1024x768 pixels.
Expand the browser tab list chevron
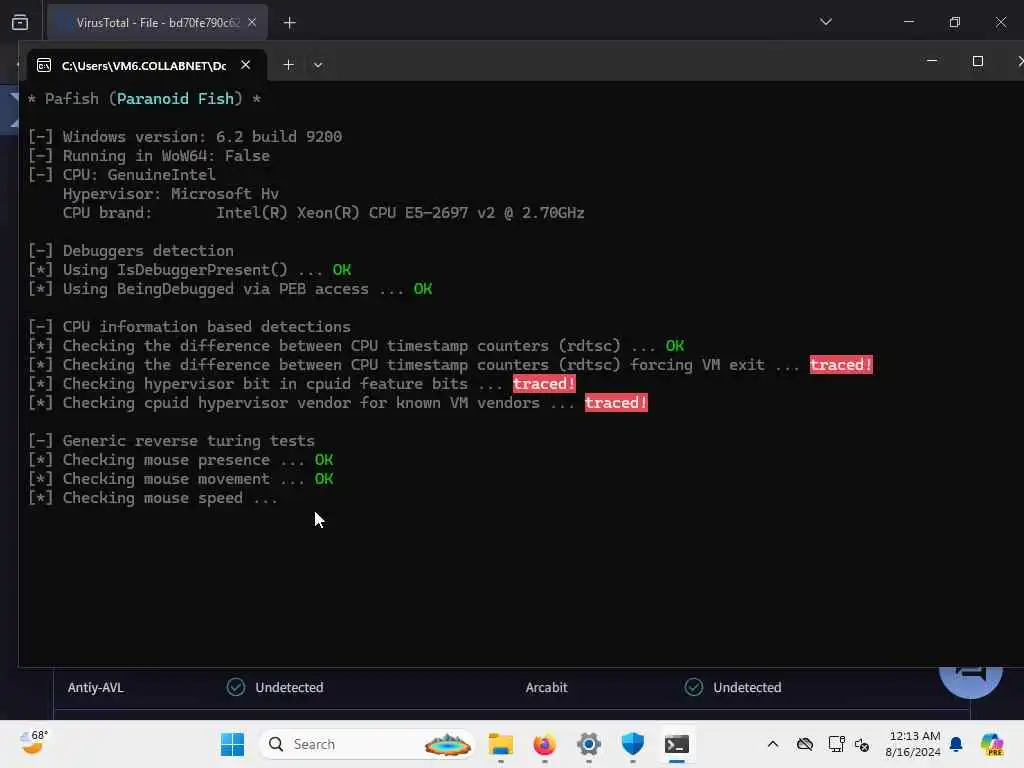pyautogui.click(x=825, y=22)
